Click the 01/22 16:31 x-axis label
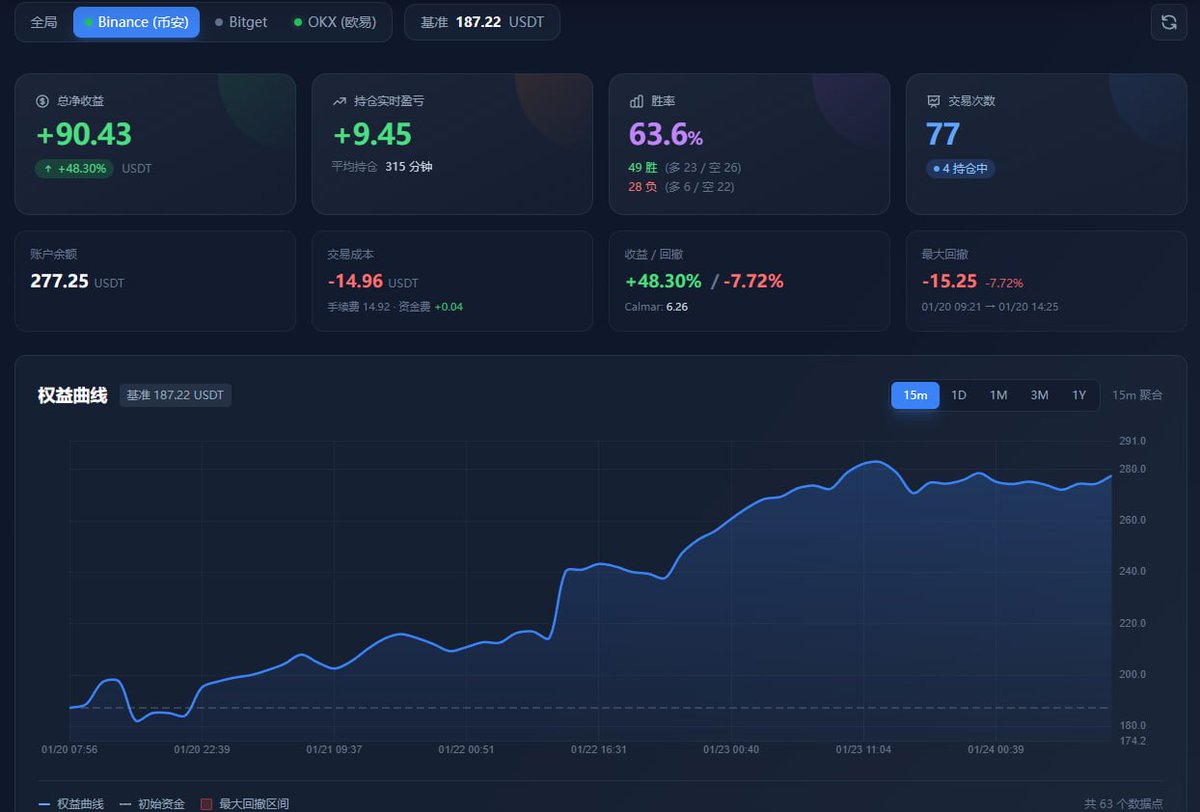This screenshot has height=812, width=1200. 599,749
